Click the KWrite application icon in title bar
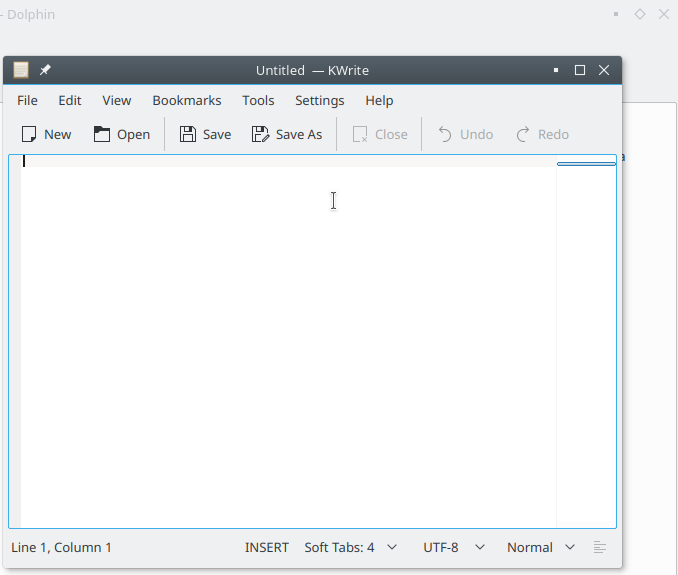The height and width of the screenshot is (575, 678). click(21, 70)
